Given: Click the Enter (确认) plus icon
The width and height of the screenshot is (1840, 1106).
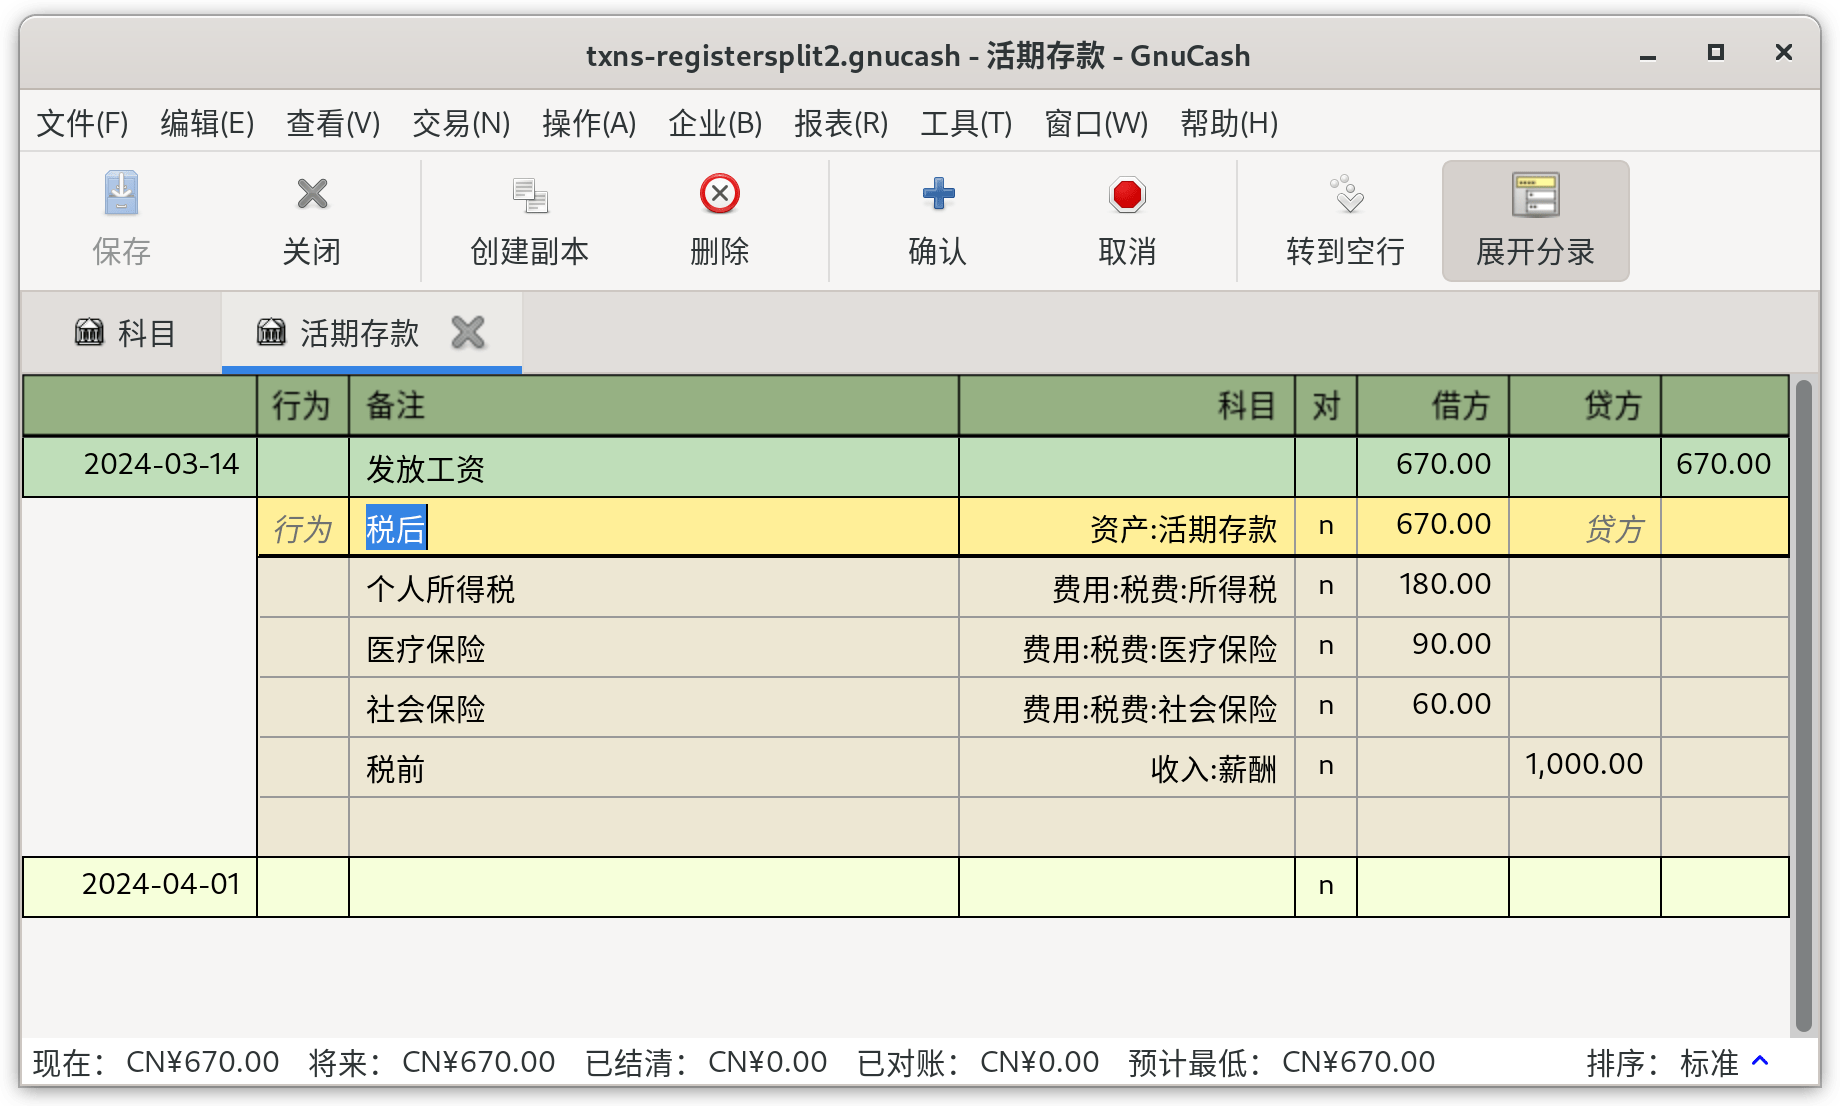Looking at the screenshot, I should [x=937, y=195].
